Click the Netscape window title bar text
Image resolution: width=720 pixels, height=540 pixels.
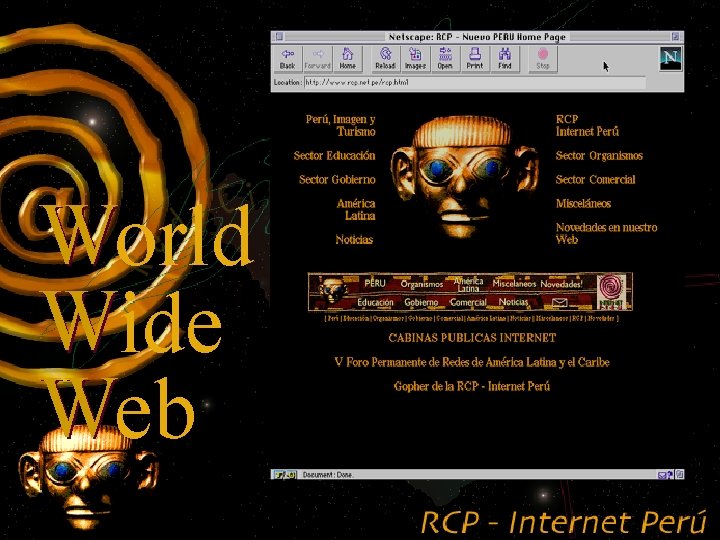[477, 37]
